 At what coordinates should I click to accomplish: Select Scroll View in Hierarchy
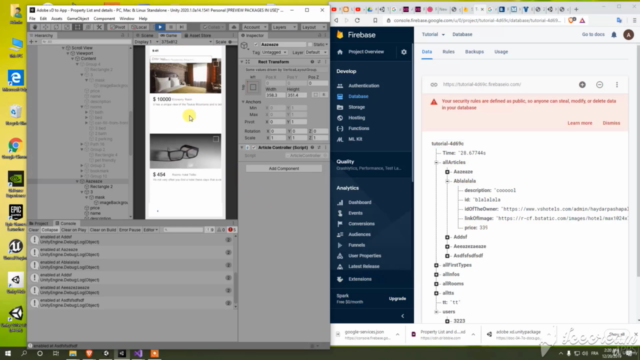82,48
